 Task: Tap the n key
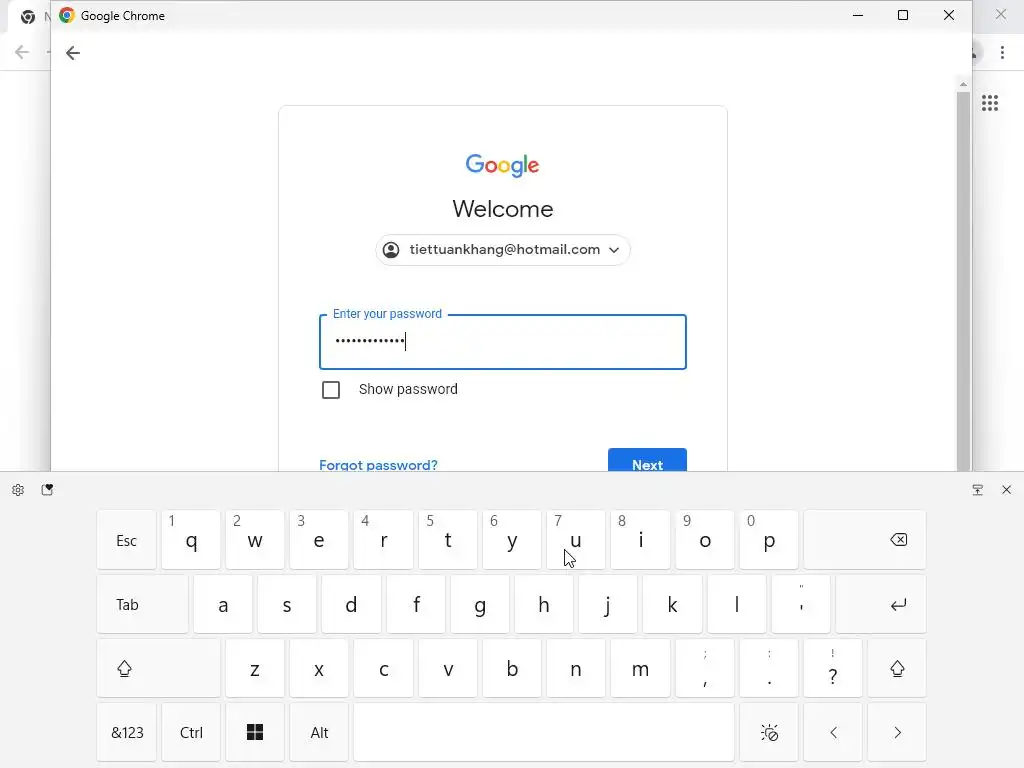pyautogui.click(x=575, y=668)
